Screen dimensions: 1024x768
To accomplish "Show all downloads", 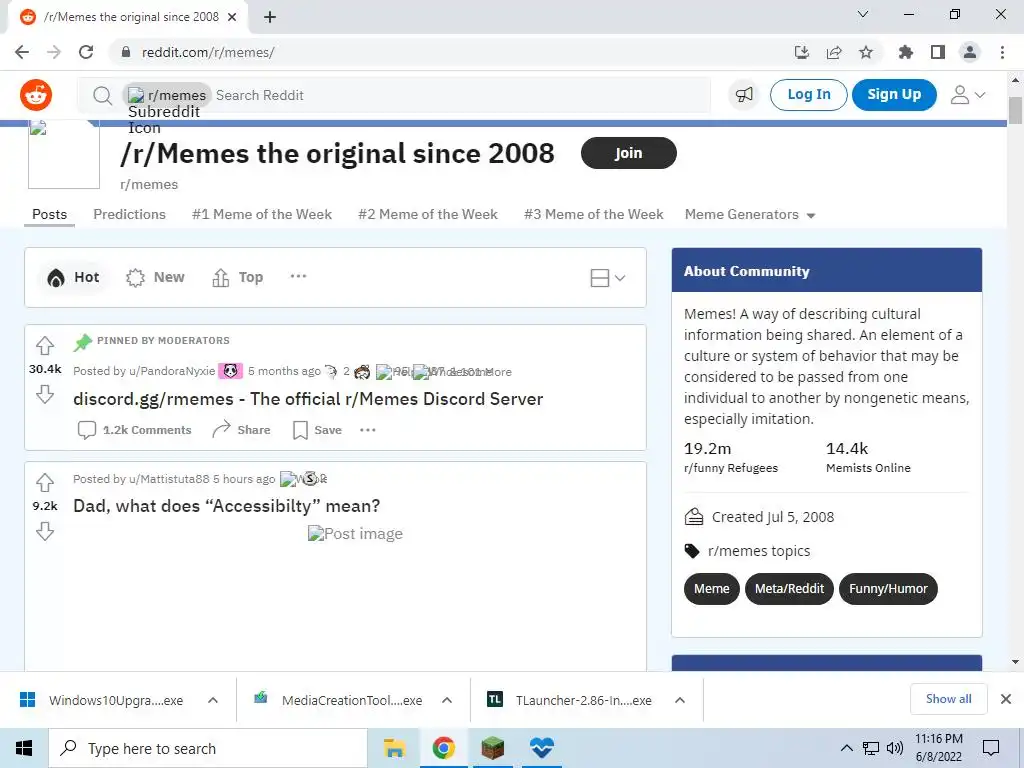I will point(948,699).
